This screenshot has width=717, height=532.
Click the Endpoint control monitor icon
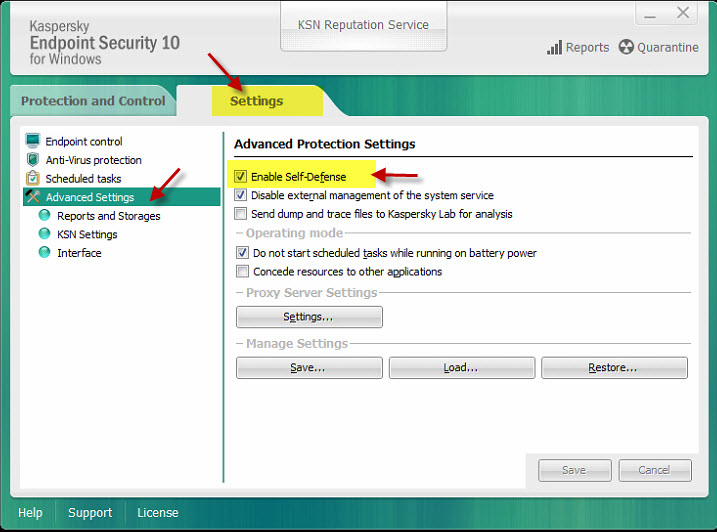click(32, 141)
